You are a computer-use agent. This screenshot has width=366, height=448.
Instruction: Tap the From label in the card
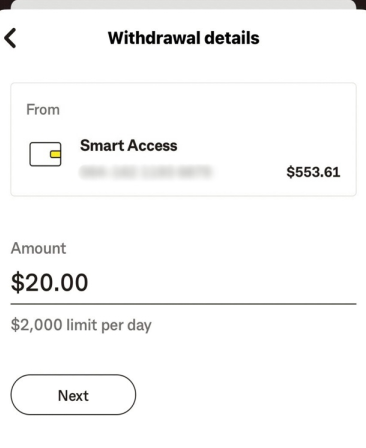point(43,110)
